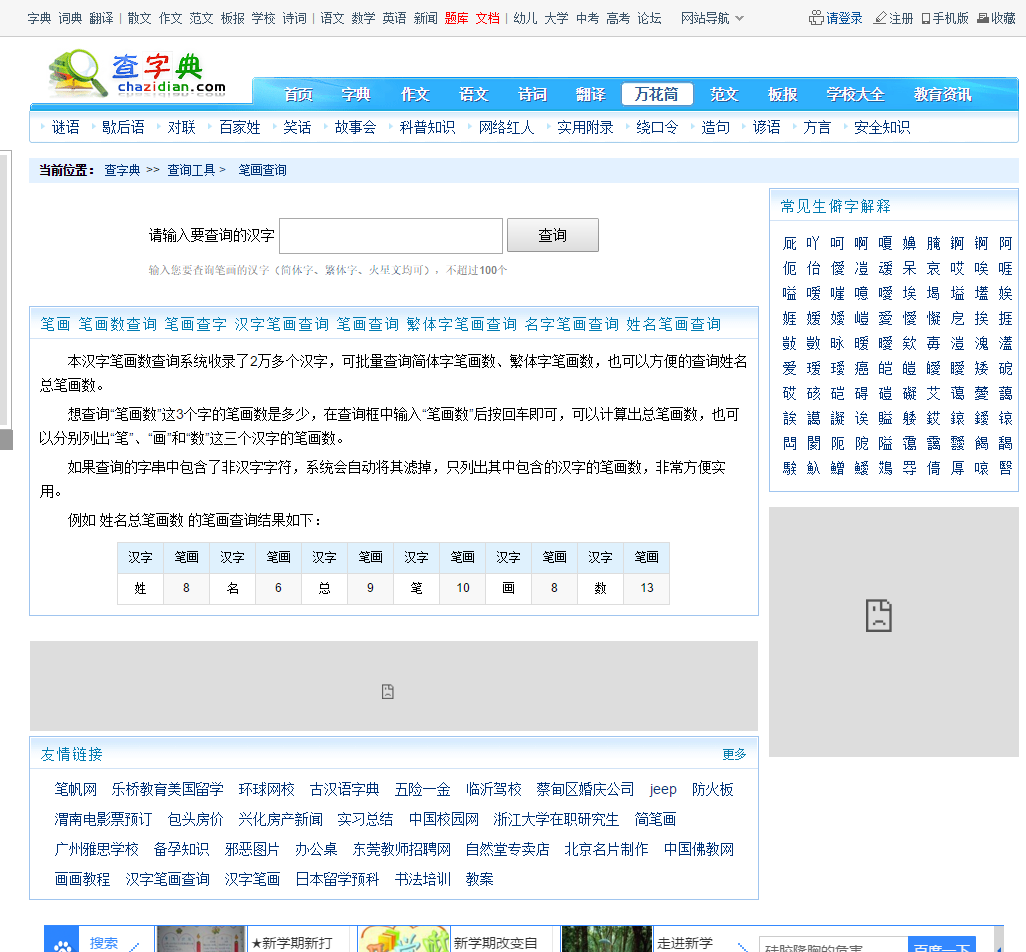Click the broken image icon in right sidebar

(x=878, y=615)
